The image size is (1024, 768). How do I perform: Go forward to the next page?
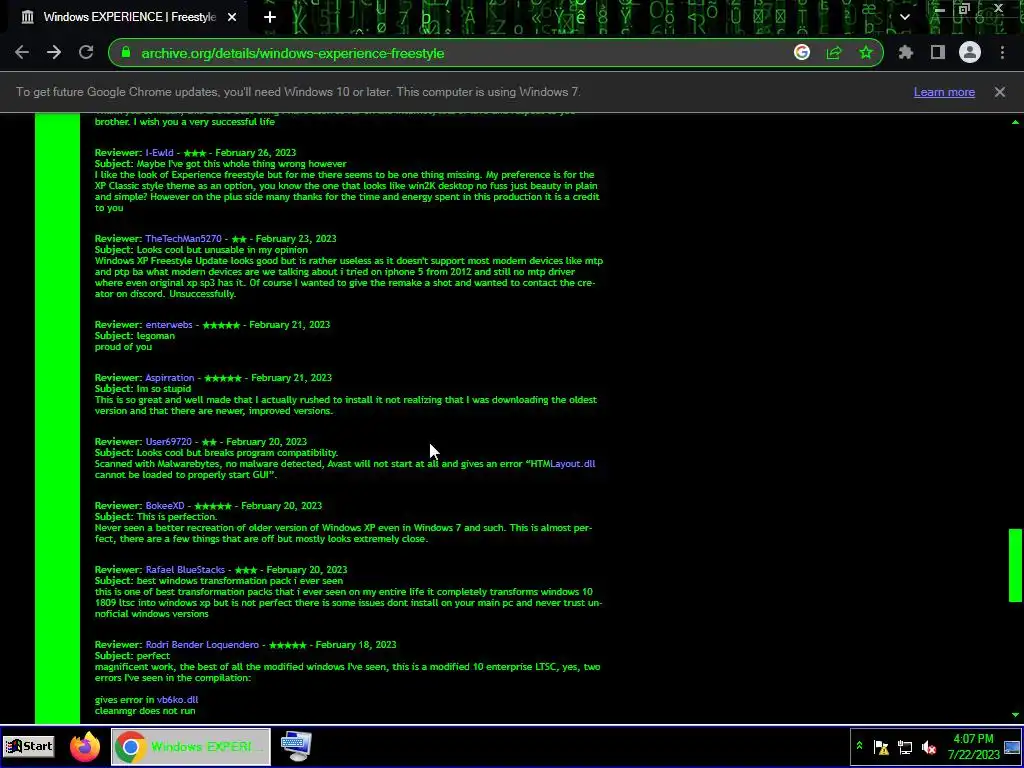[x=54, y=53]
